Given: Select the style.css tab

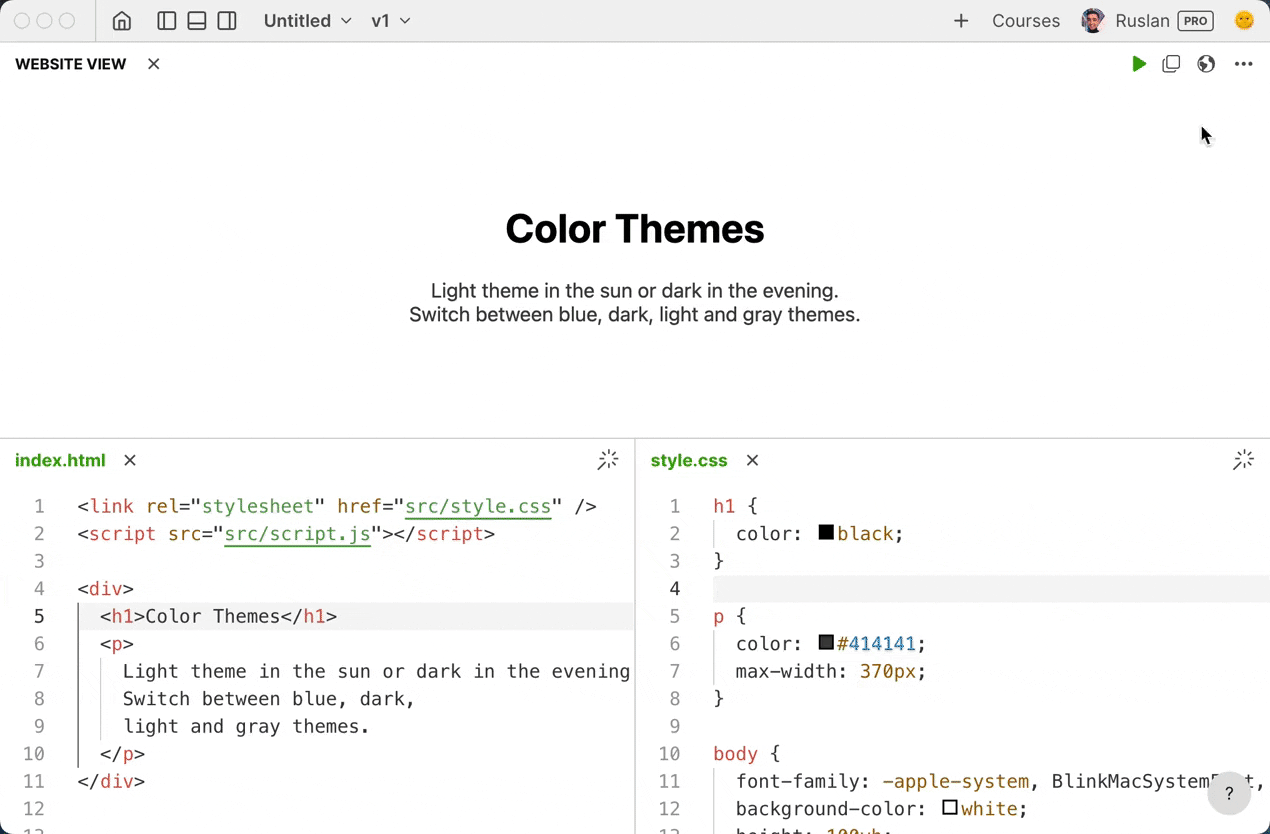Looking at the screenshot, I should coord(689,460).
